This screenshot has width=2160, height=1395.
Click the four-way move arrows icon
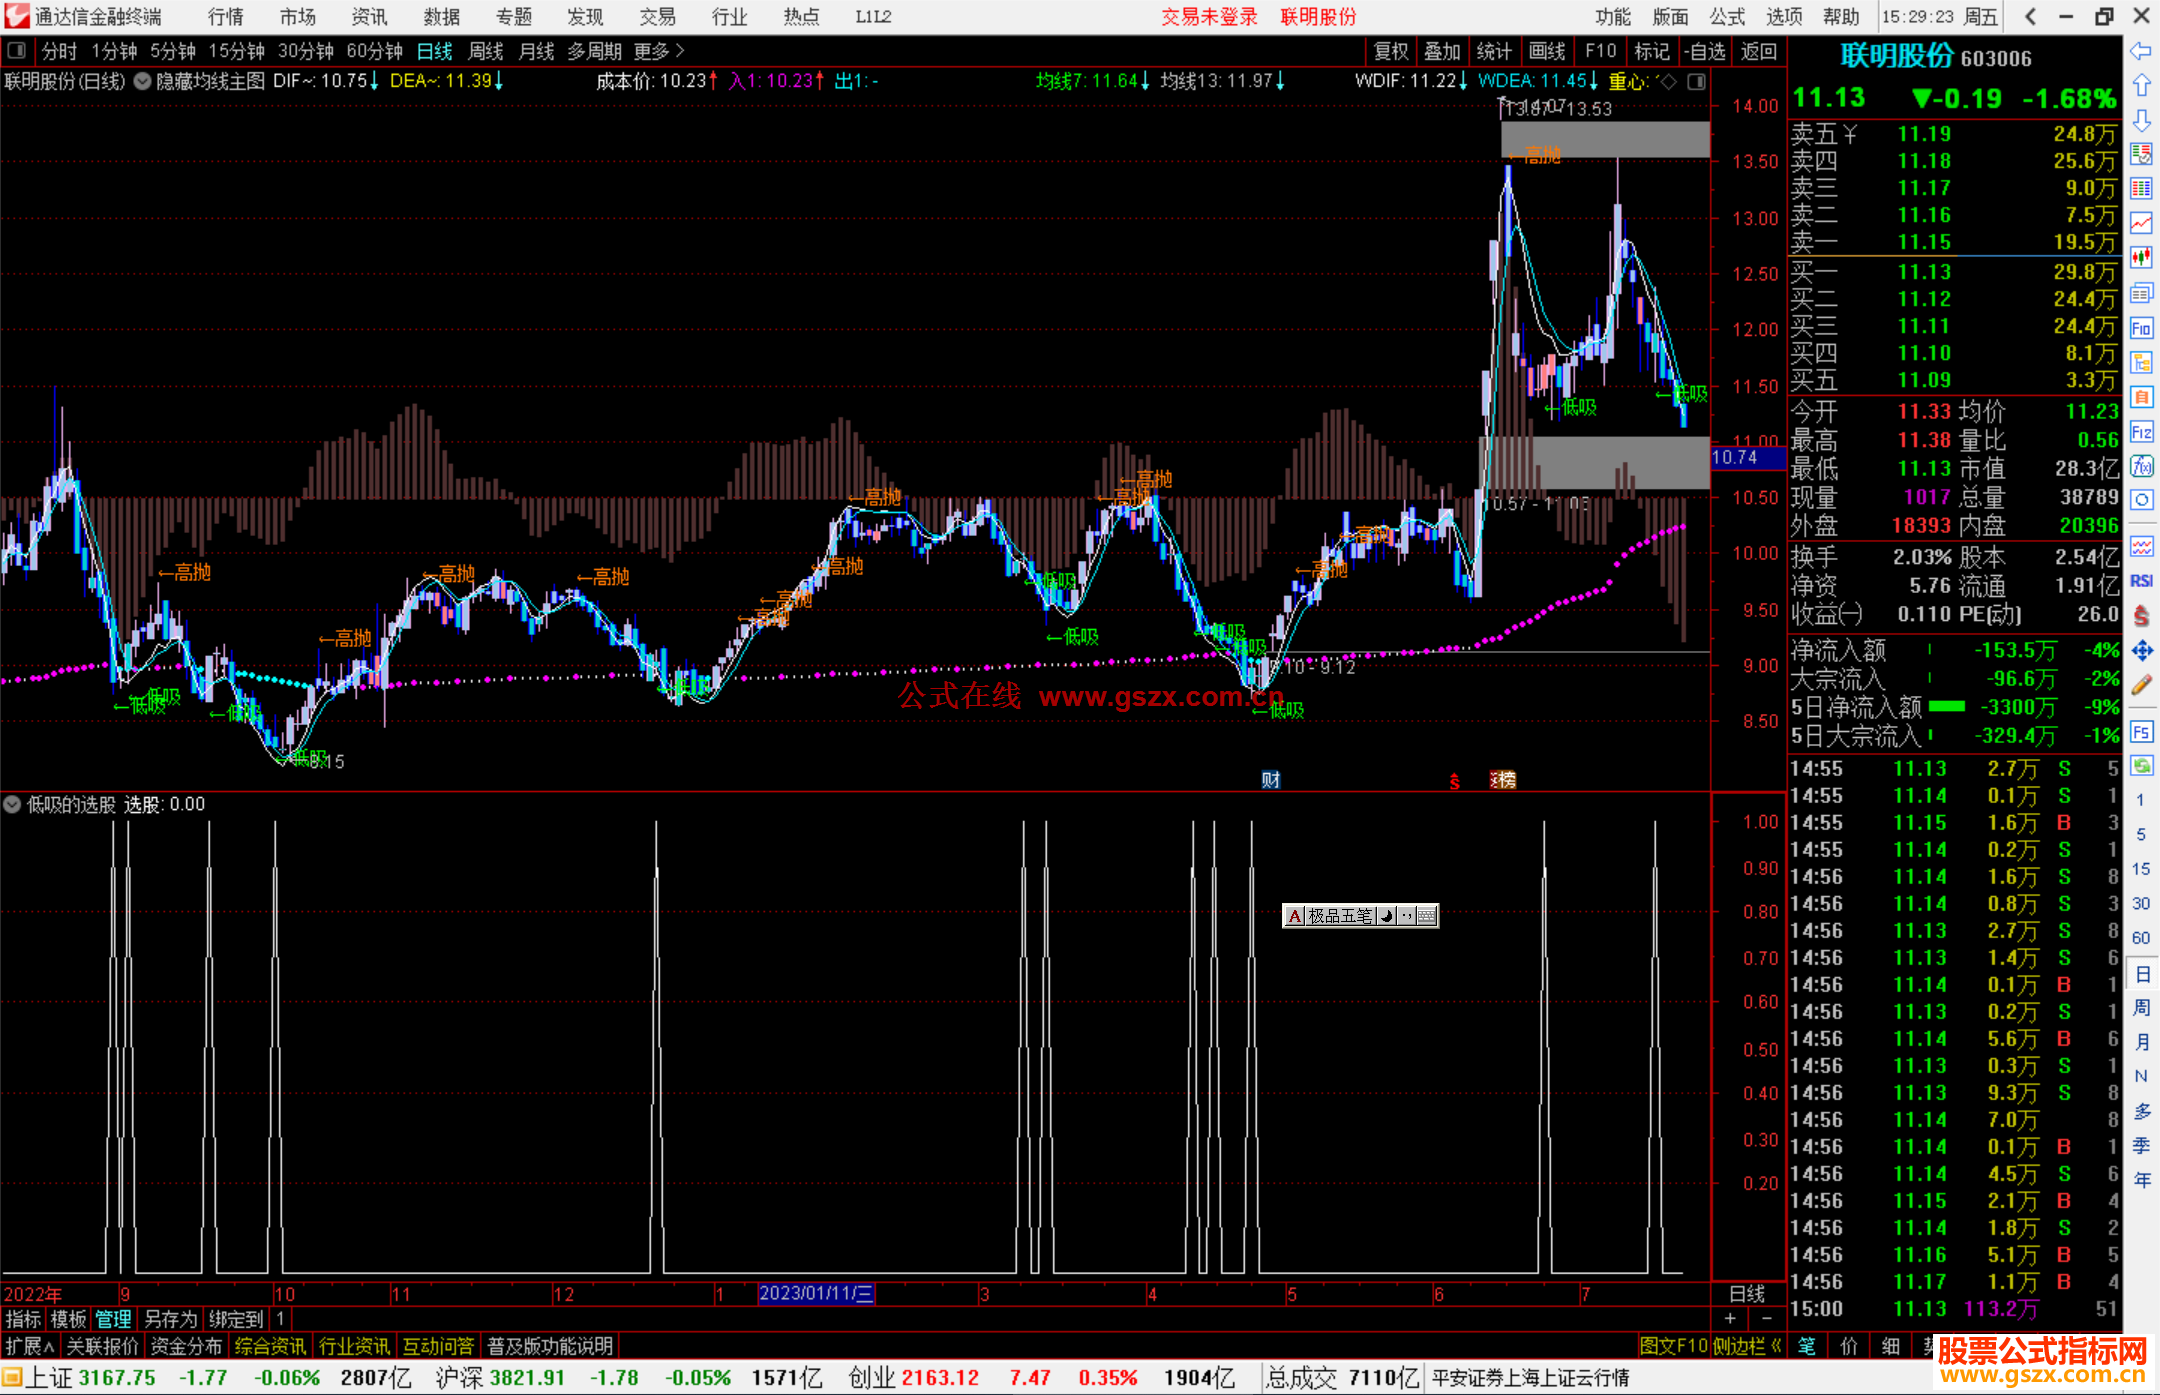(2141, 651)
